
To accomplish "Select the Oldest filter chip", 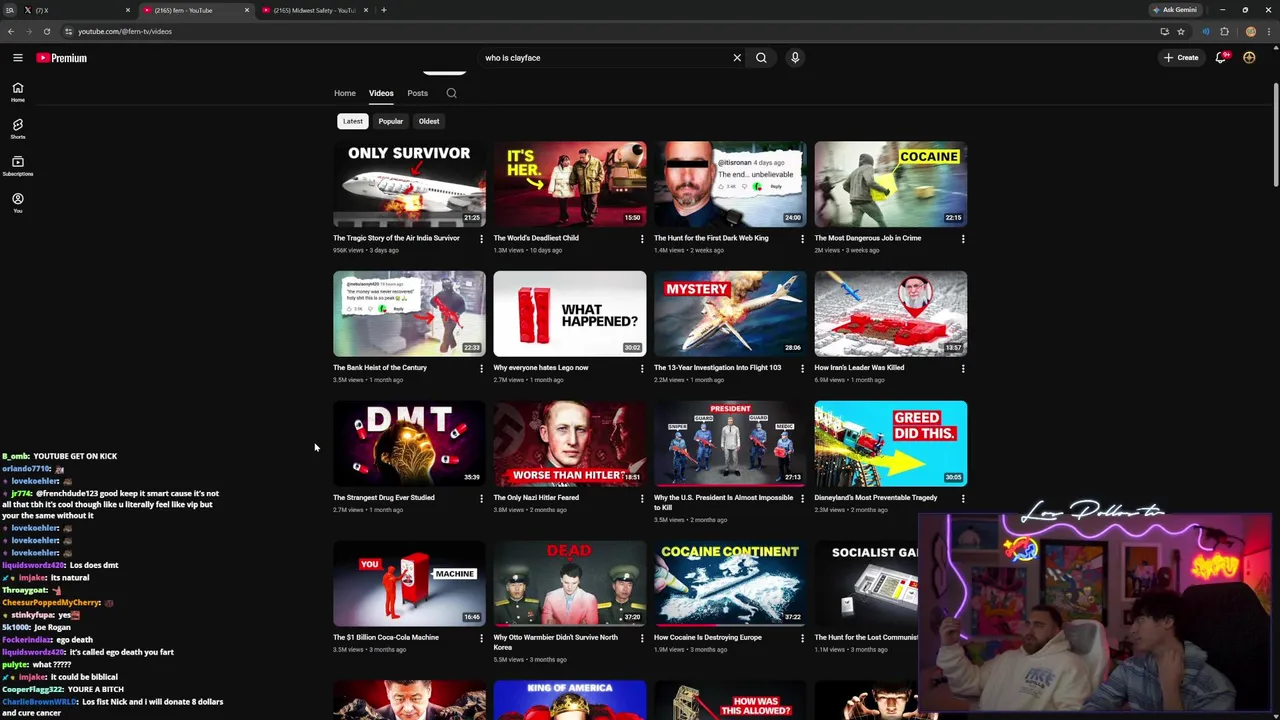I will [429, 121].
